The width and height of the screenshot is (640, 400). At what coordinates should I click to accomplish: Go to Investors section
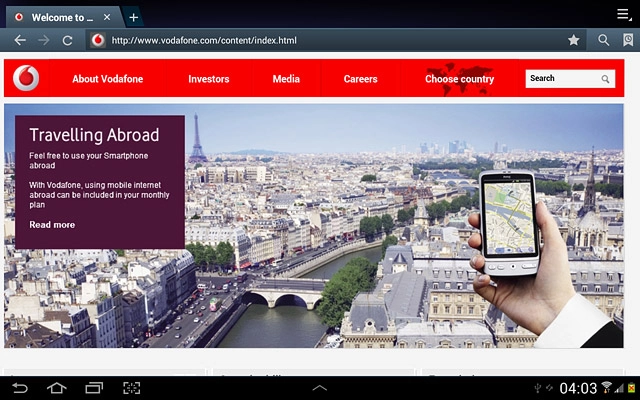208,79
